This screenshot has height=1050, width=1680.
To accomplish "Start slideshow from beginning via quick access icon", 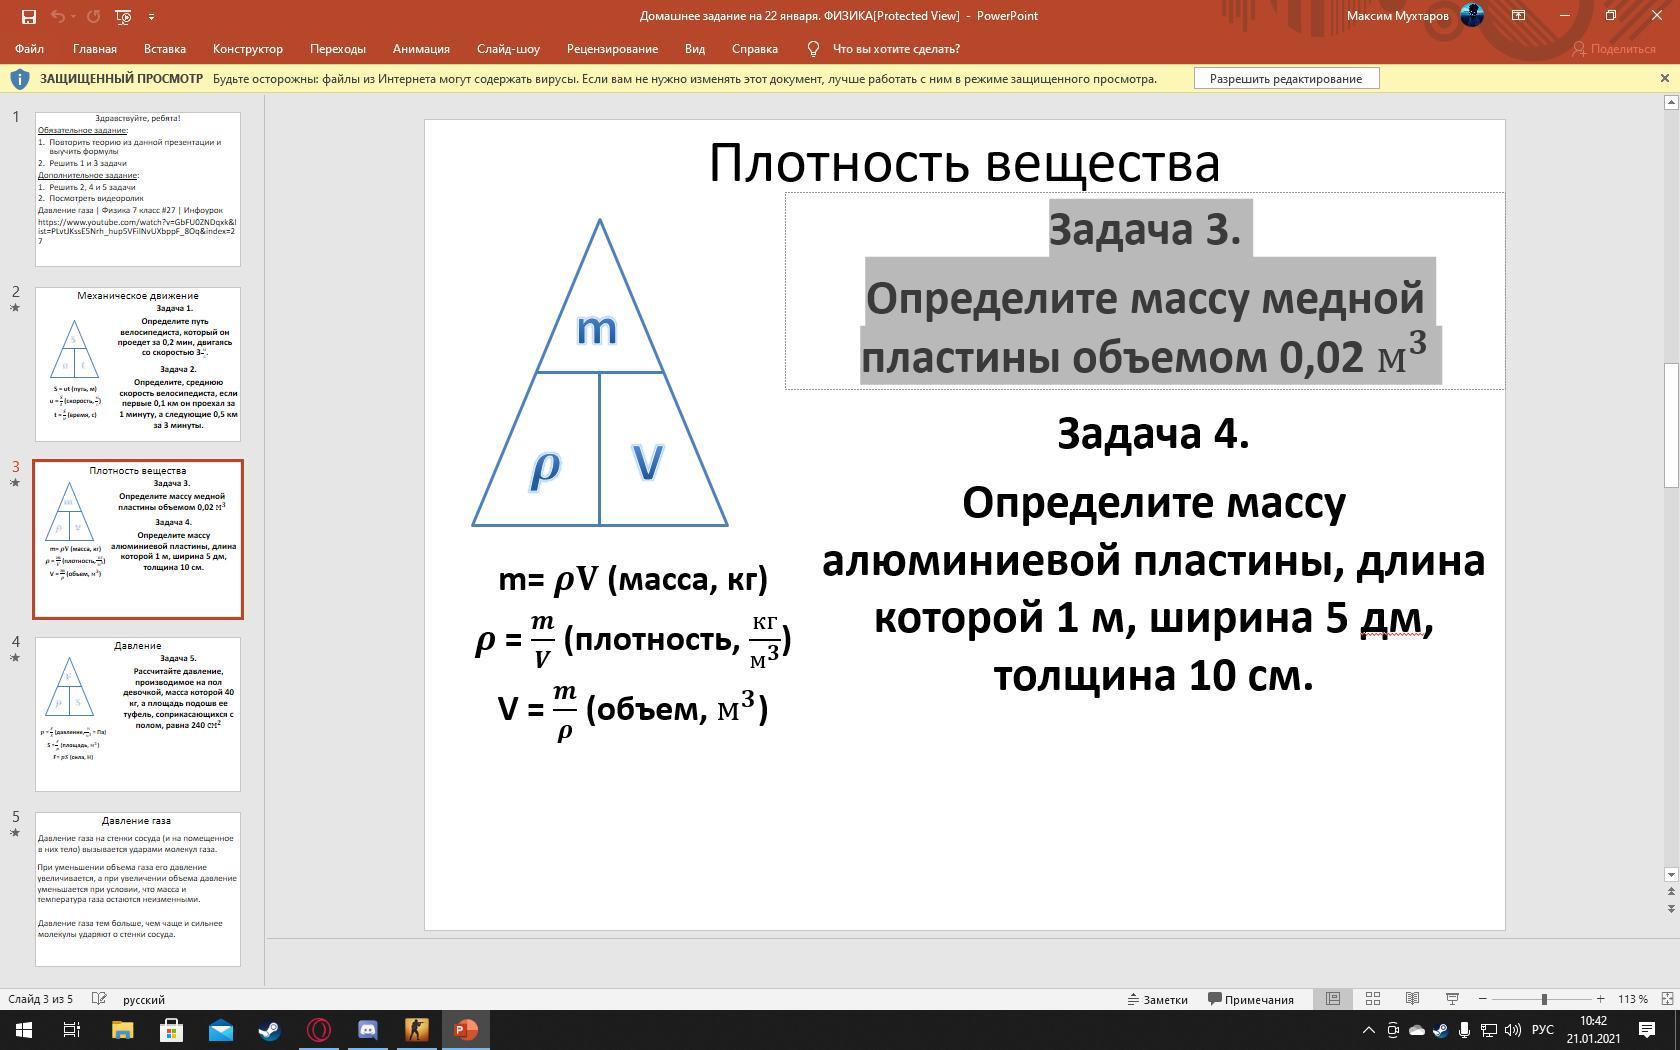I will click(x=123, y=16).
